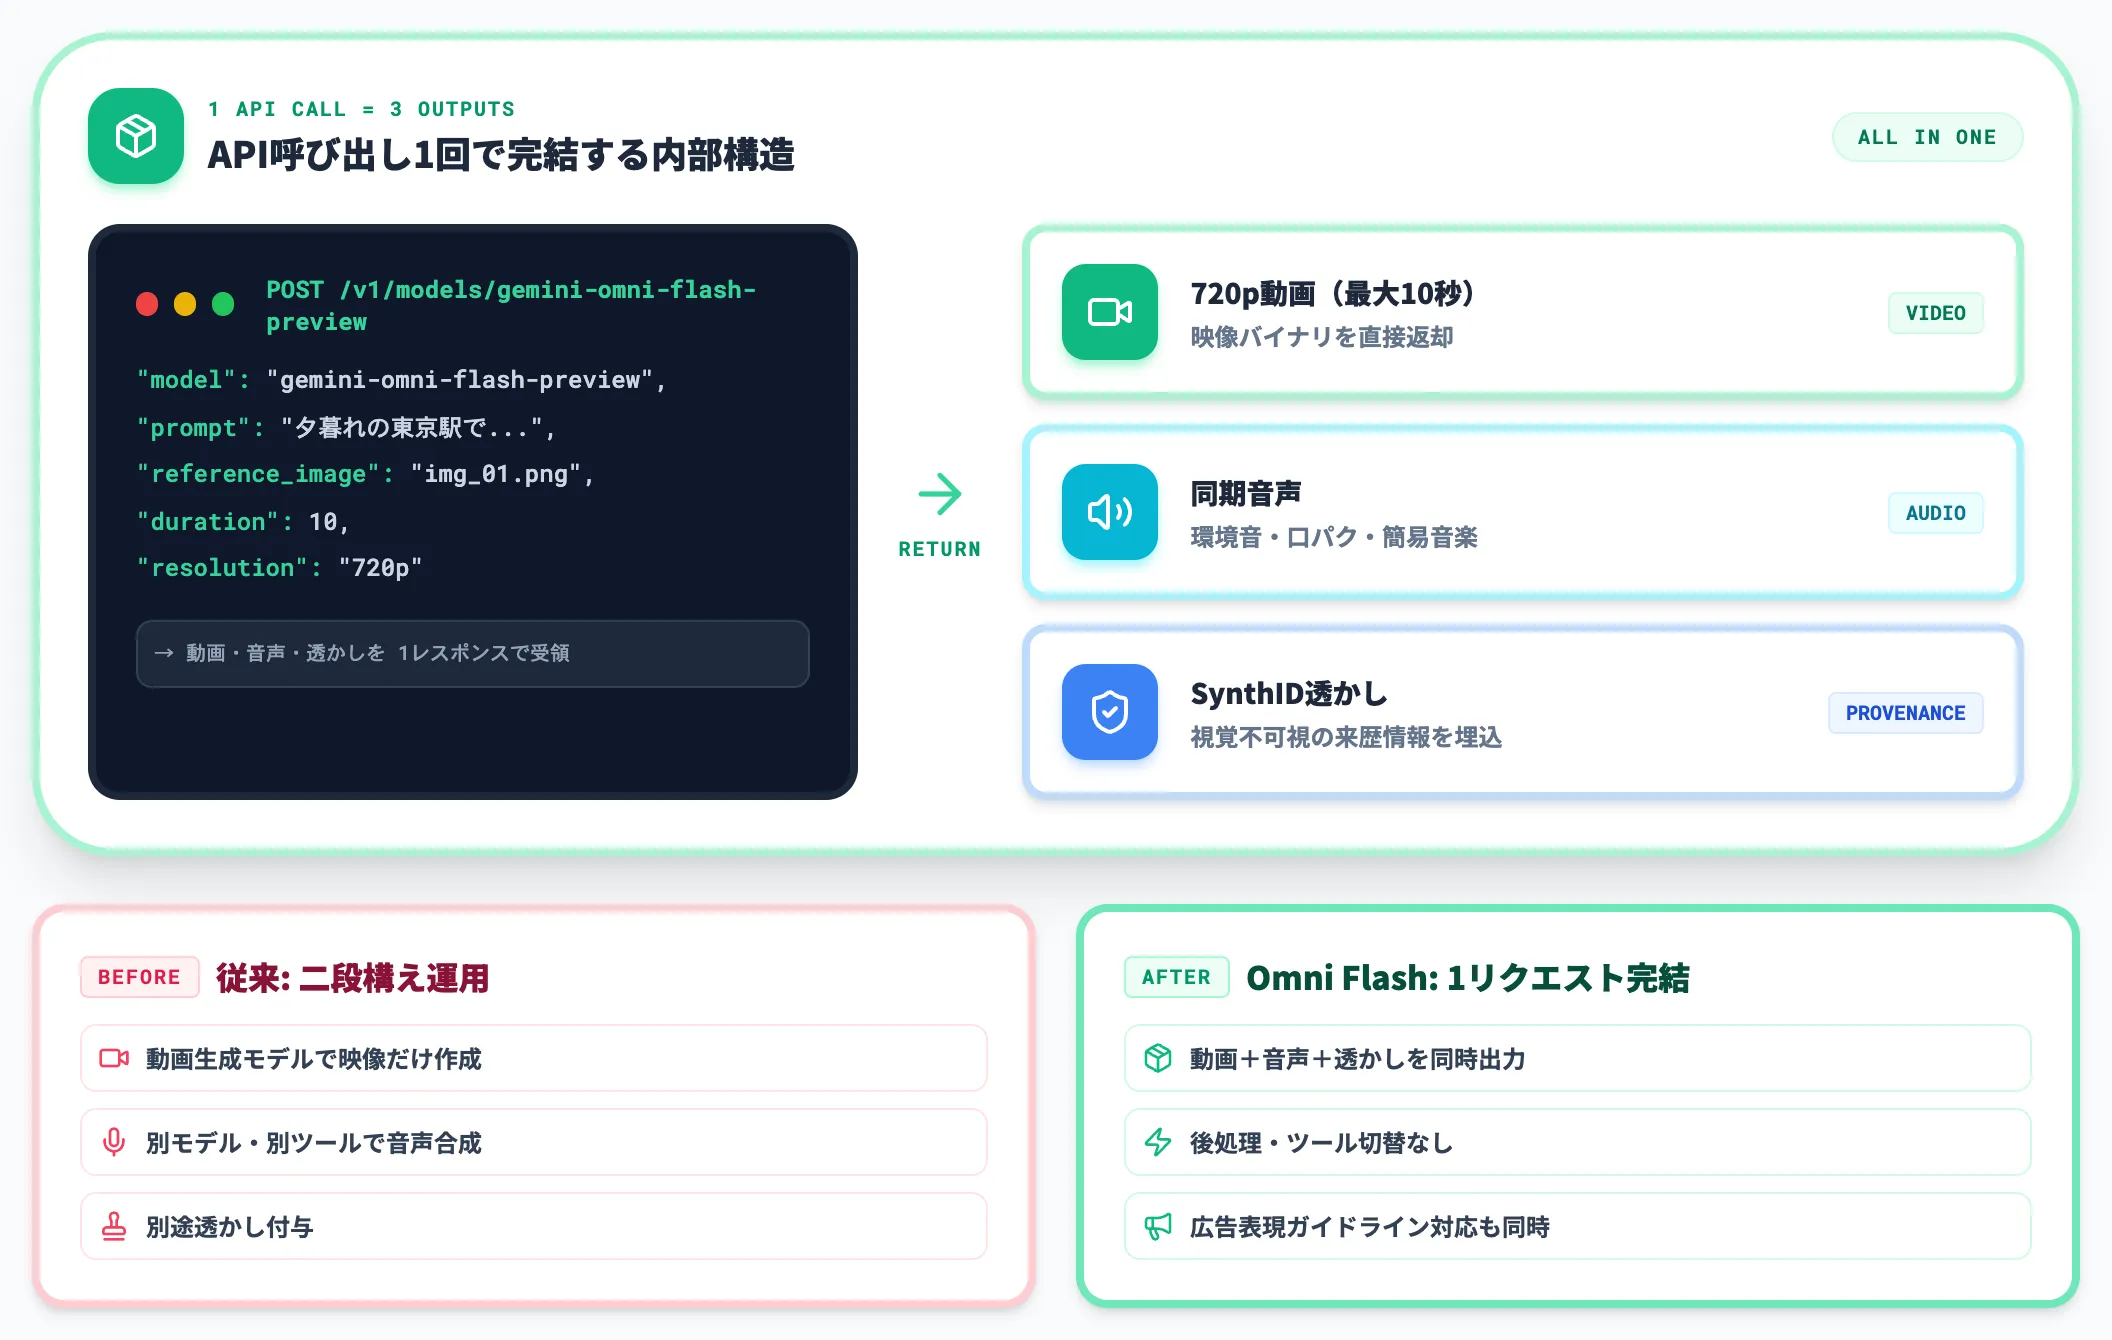The width and height of the screenshot is (2112, 1340).
Task: Select the BEFORE label tag
Action: click(140, 977)
